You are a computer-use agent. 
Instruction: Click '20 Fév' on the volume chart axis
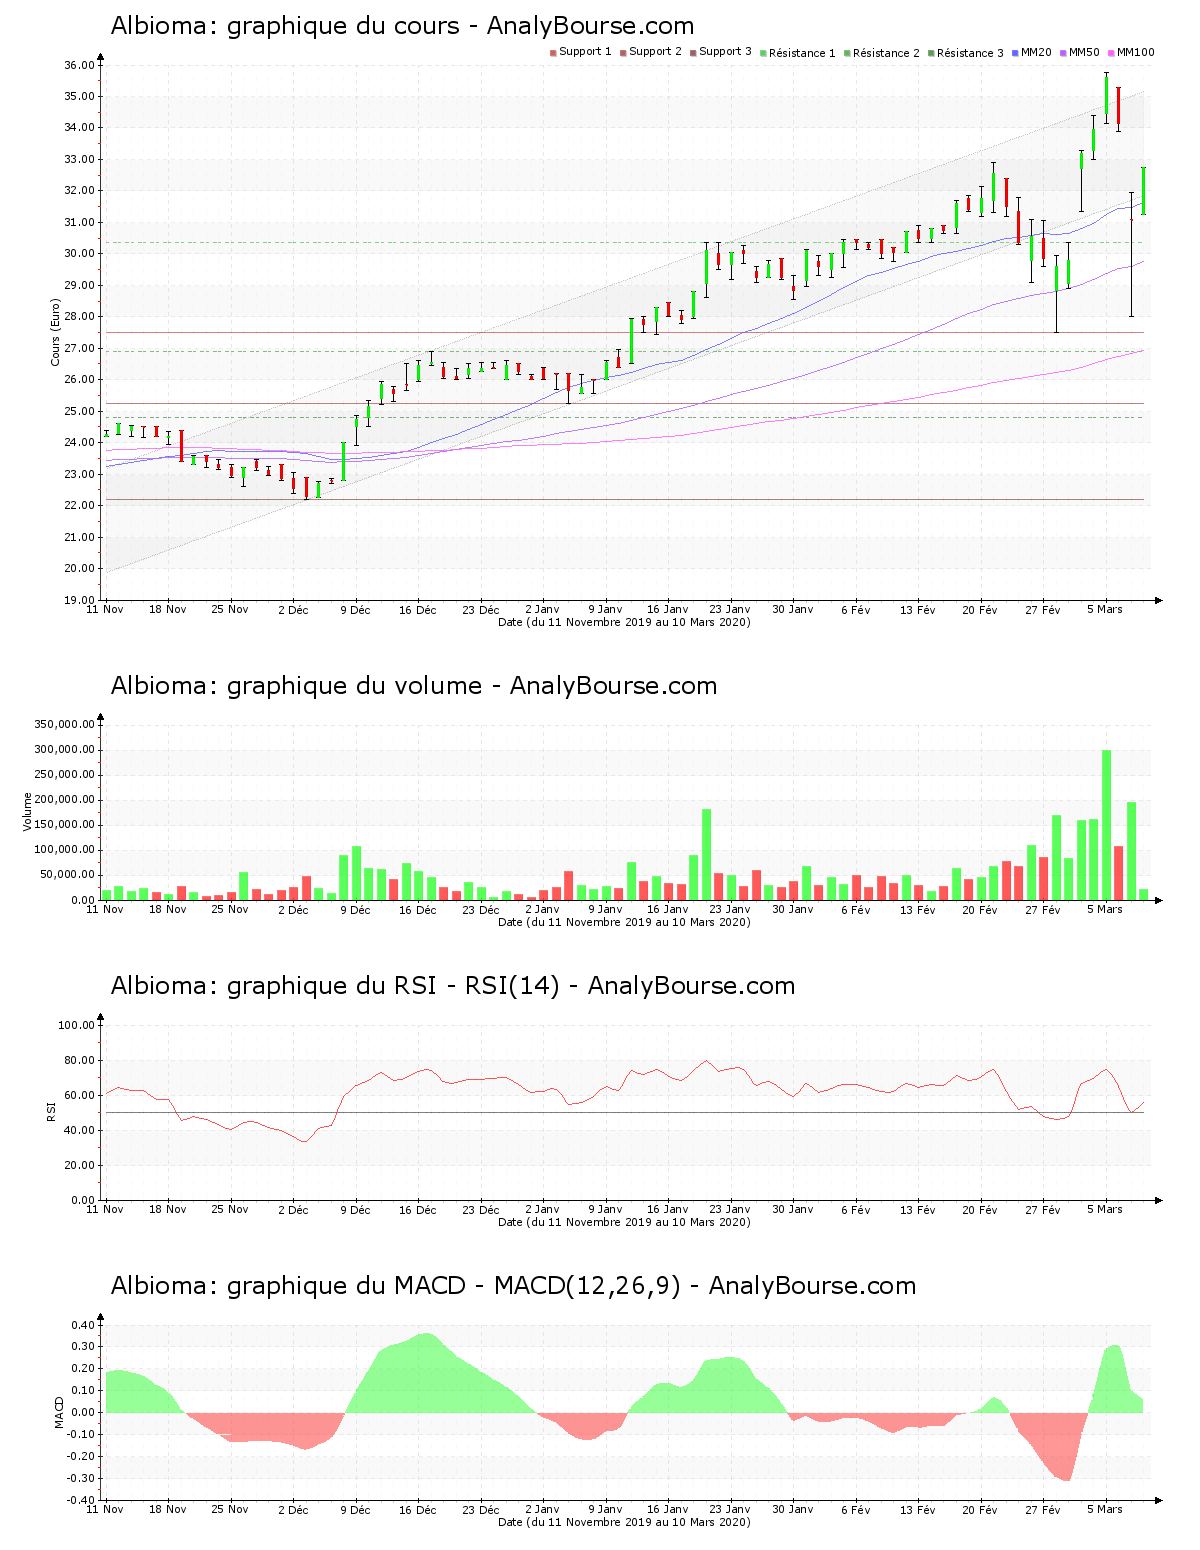980,910
